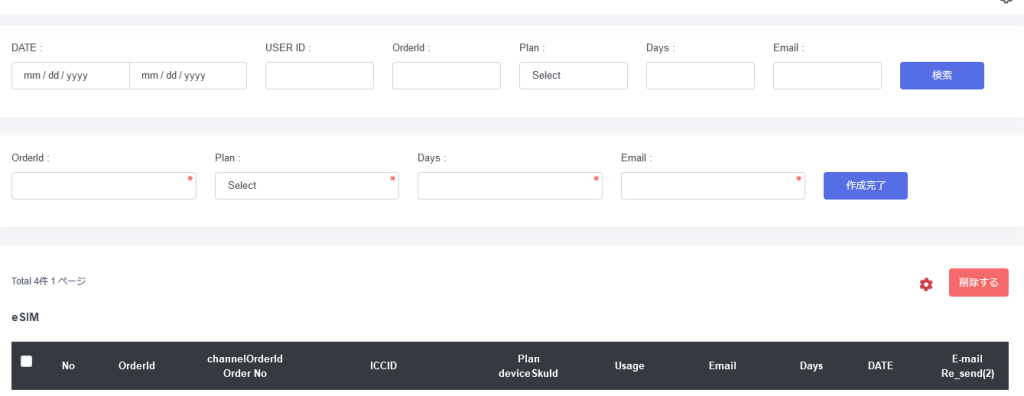Viewport: 1024px width, 396px height.
Task: Focus the start date field in DATE filter
Action: tap(71, 76)
